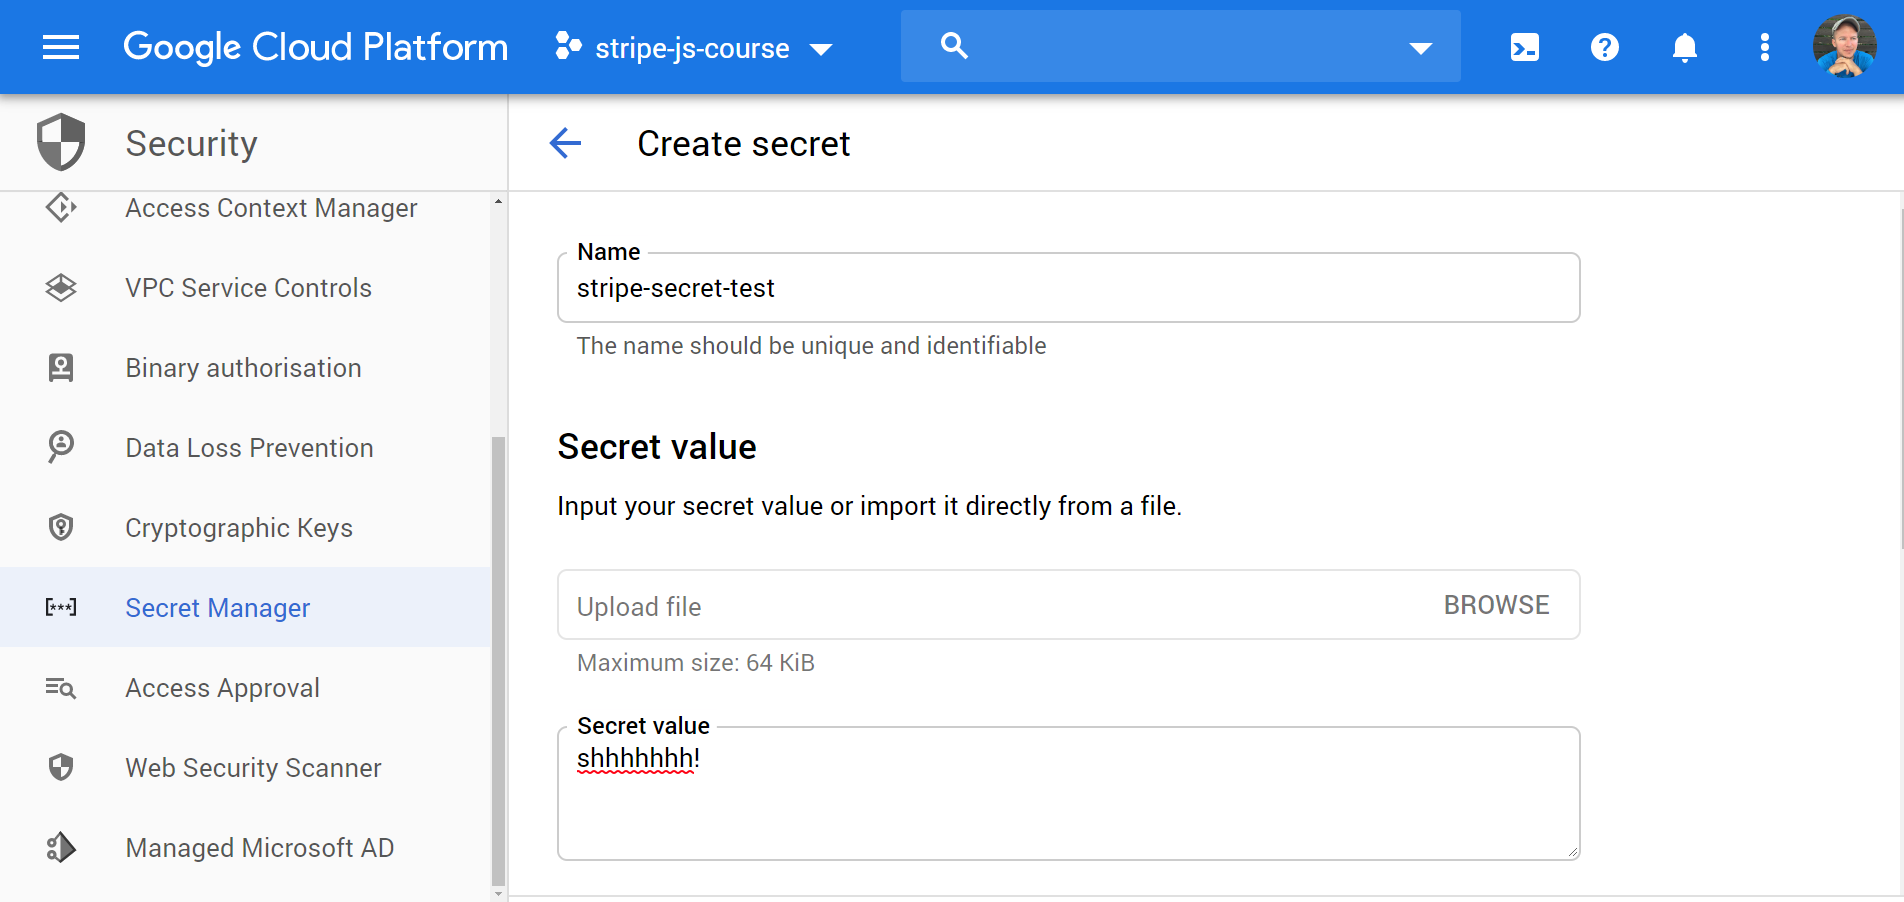Select Access Approval in the sidebar

tap(222, 687)
